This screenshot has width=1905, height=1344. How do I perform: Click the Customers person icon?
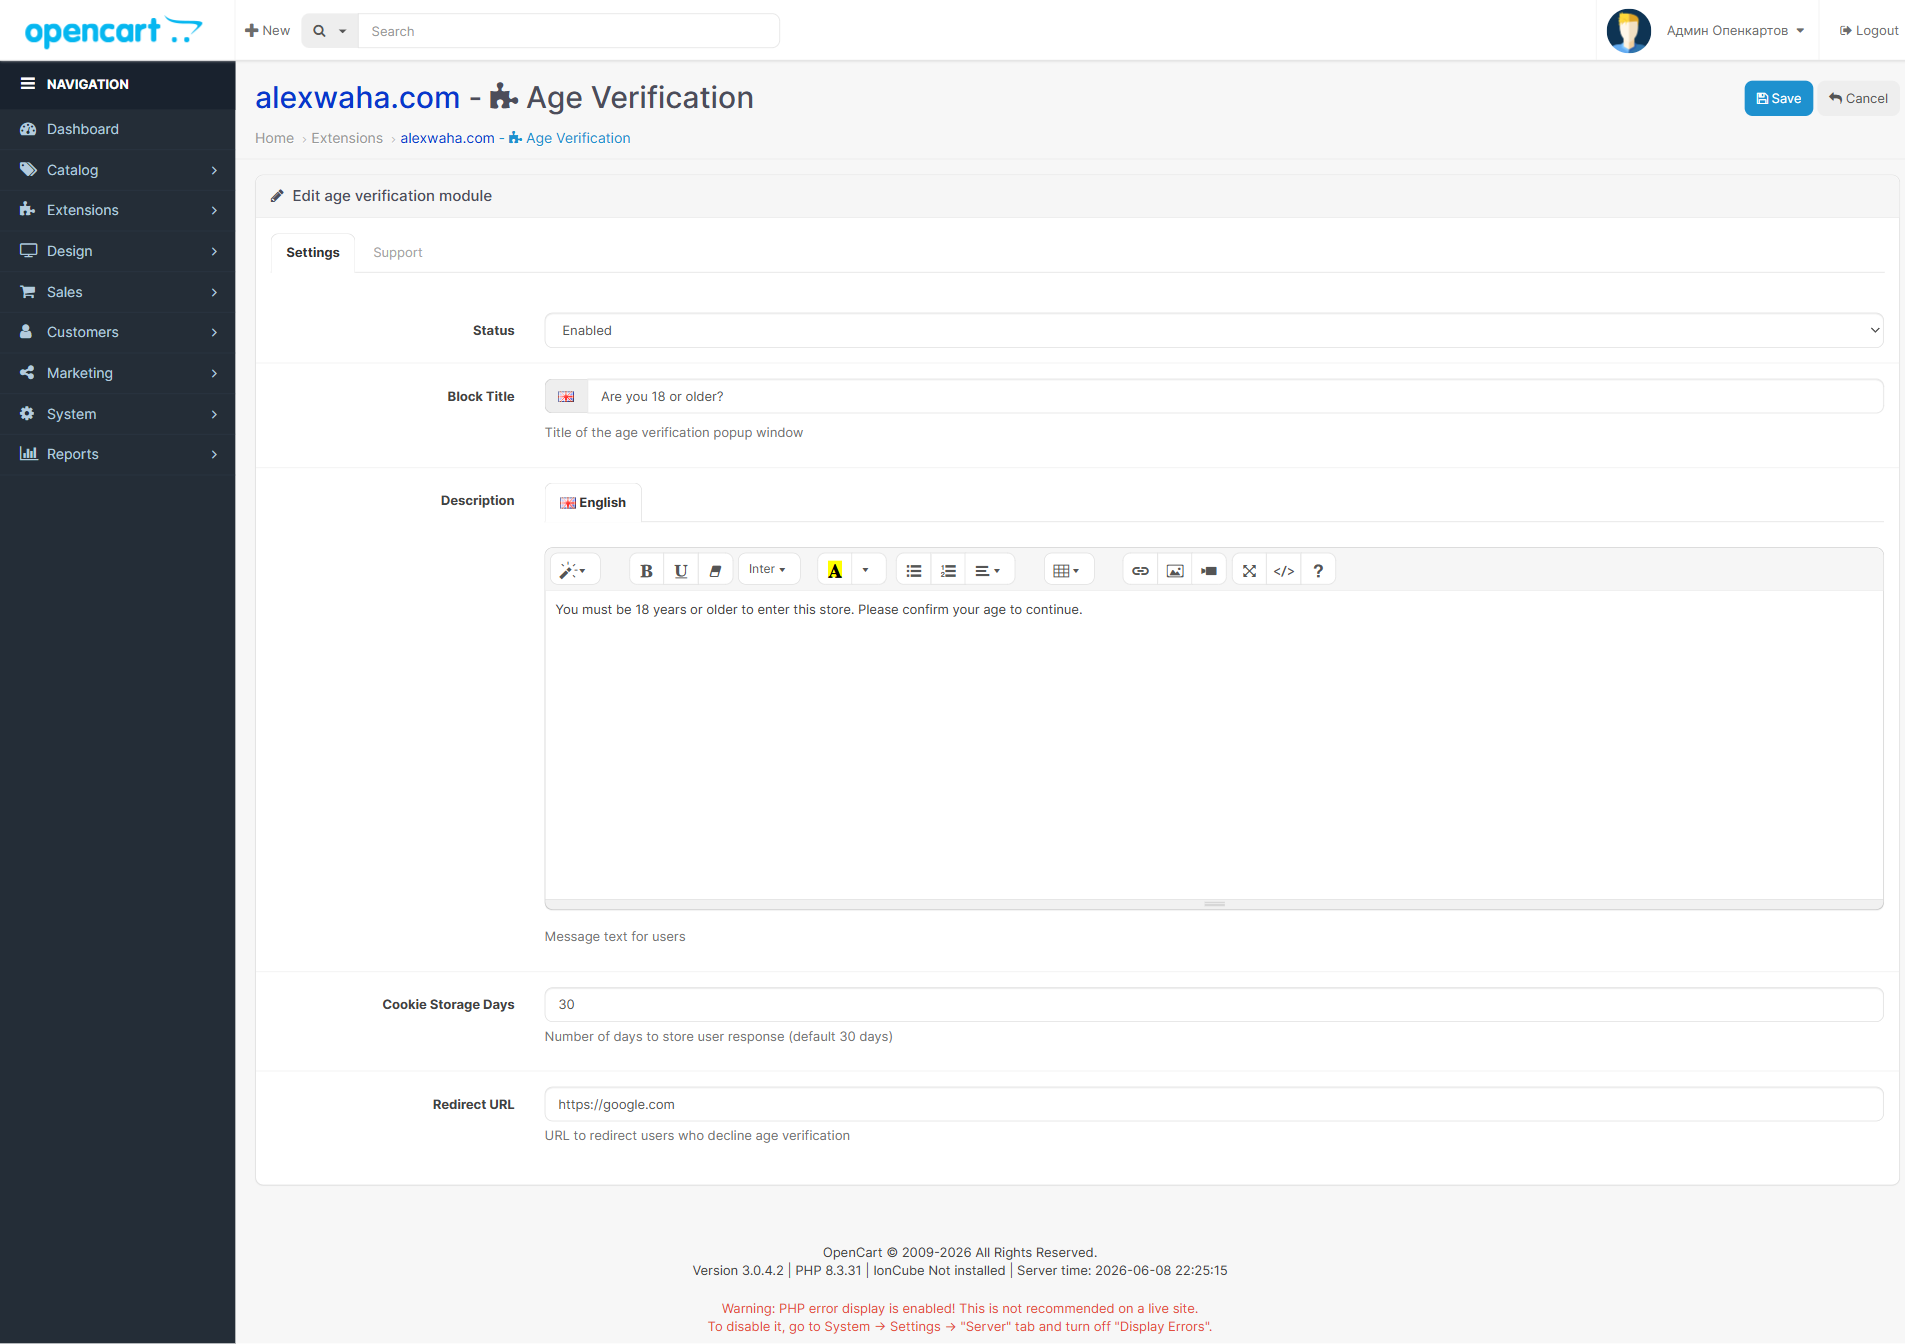pos(27,332)
